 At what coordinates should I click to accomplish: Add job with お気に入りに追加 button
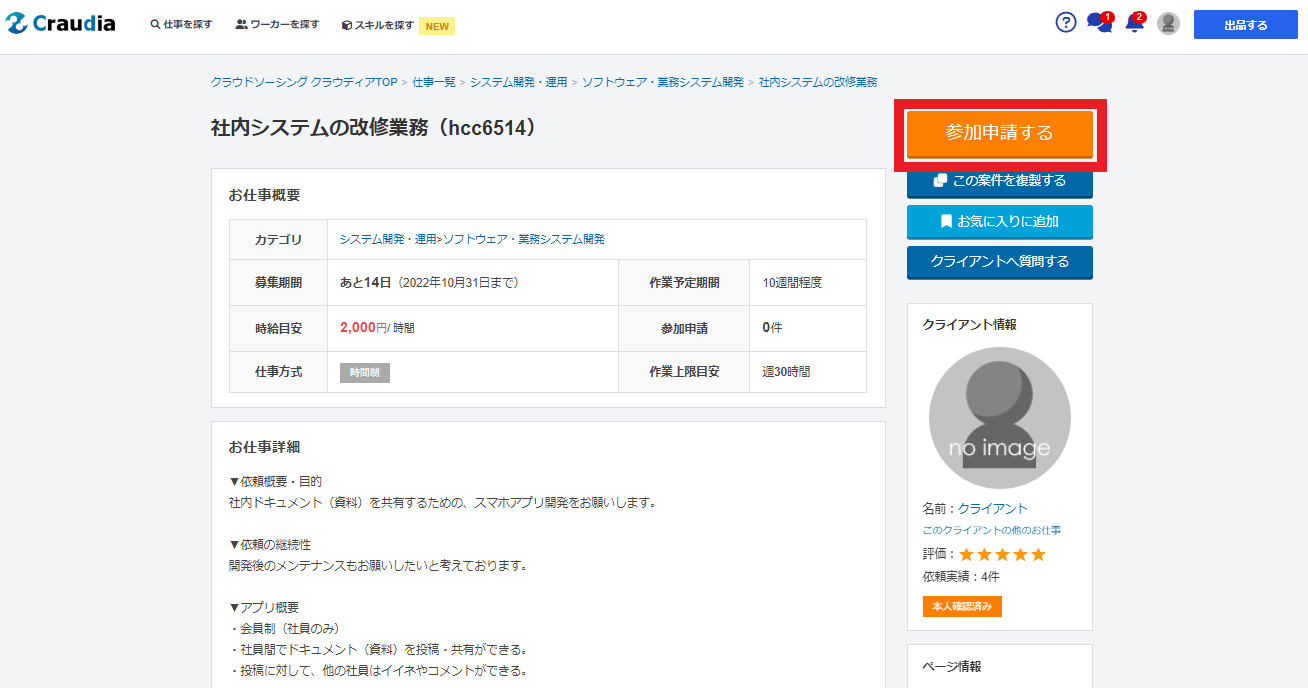pos(999,221)
